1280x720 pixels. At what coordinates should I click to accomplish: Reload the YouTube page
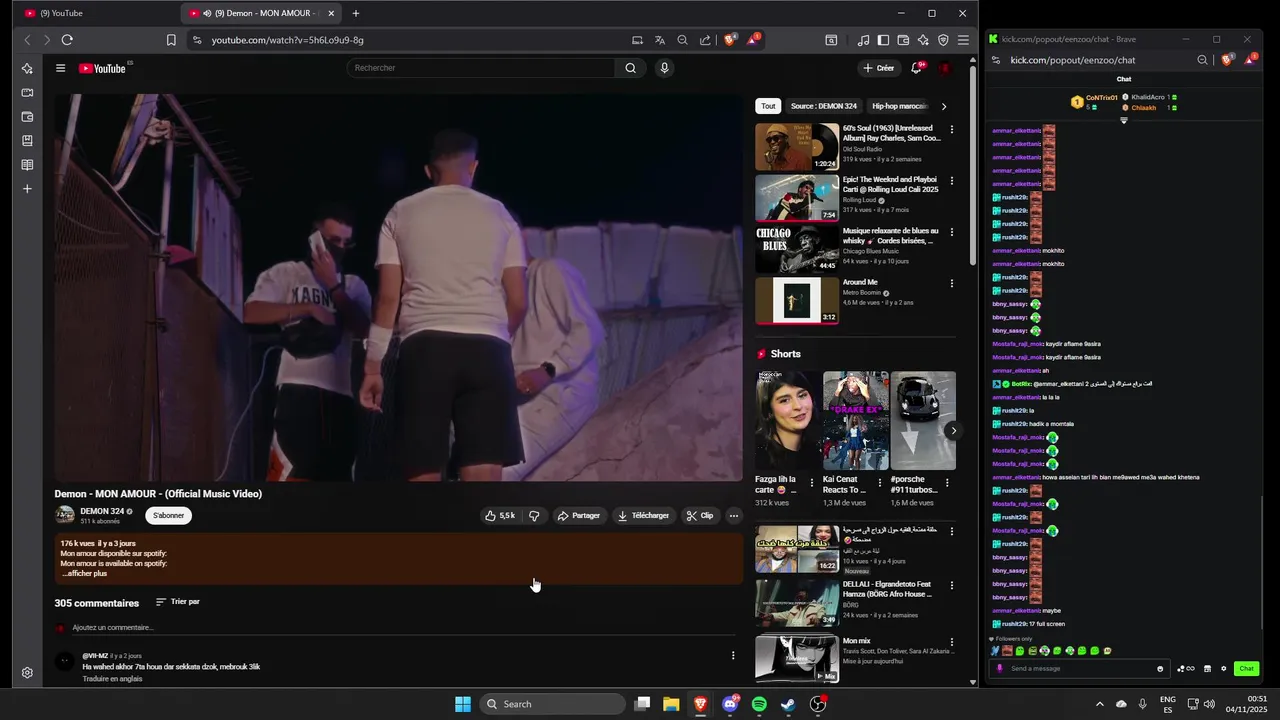67,40
